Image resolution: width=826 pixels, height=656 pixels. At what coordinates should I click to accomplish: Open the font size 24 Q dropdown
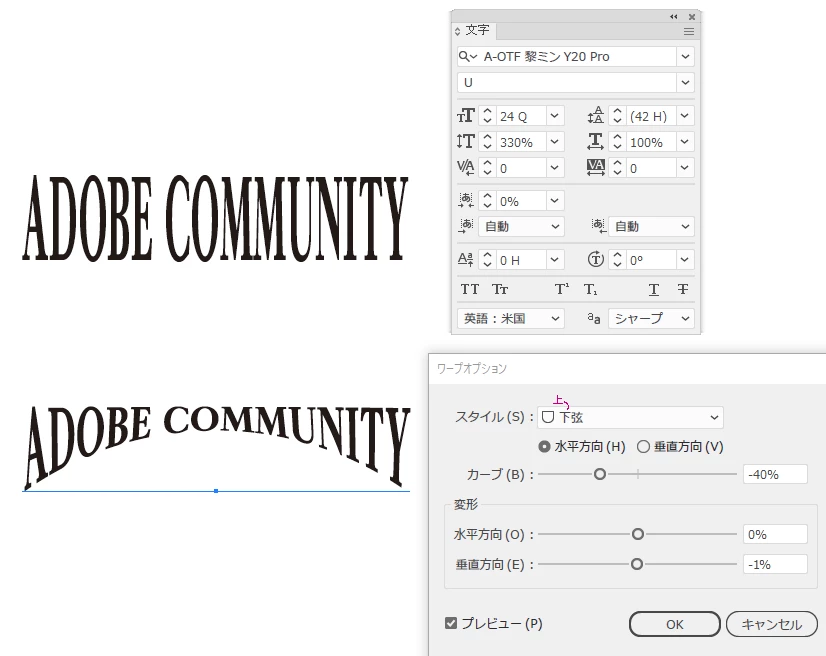pos(555,116)
